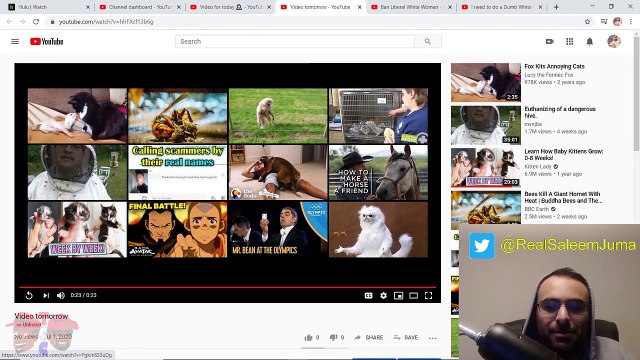The image size is (640, 360).
Task: Click the search magnifier button
Action: pos(427,41)
